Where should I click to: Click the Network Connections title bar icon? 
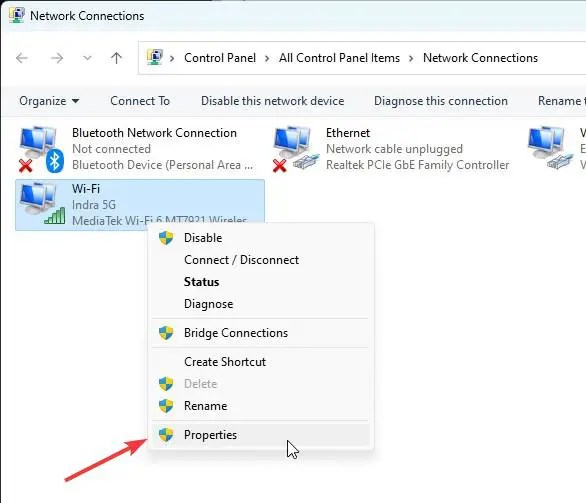pos(16,15)
